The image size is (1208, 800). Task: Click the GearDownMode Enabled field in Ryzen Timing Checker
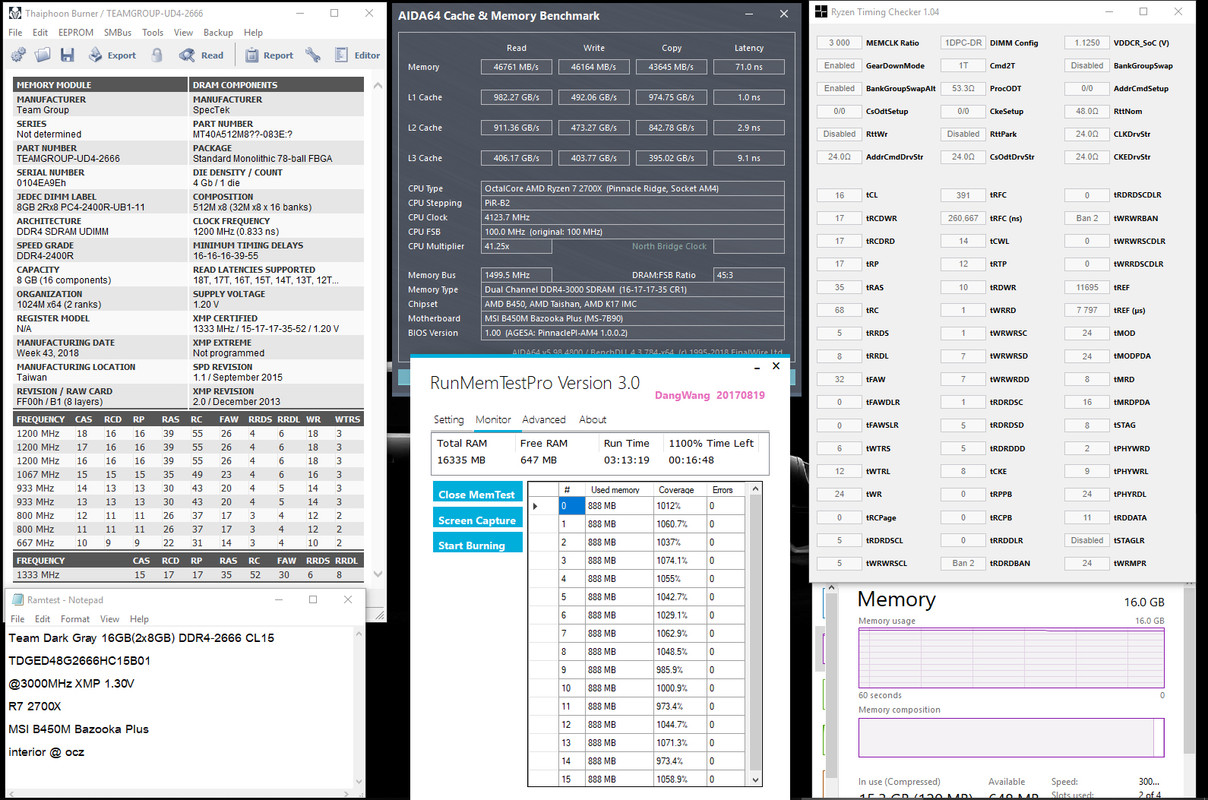pos(839,65)
